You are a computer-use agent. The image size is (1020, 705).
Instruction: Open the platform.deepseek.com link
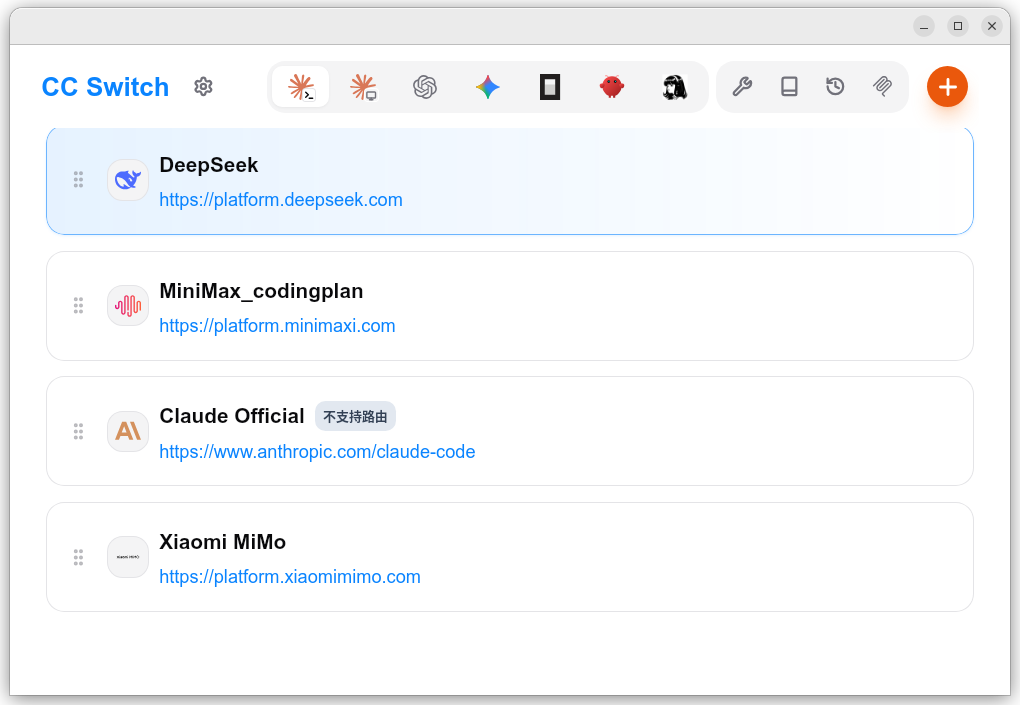pos(281,200)
